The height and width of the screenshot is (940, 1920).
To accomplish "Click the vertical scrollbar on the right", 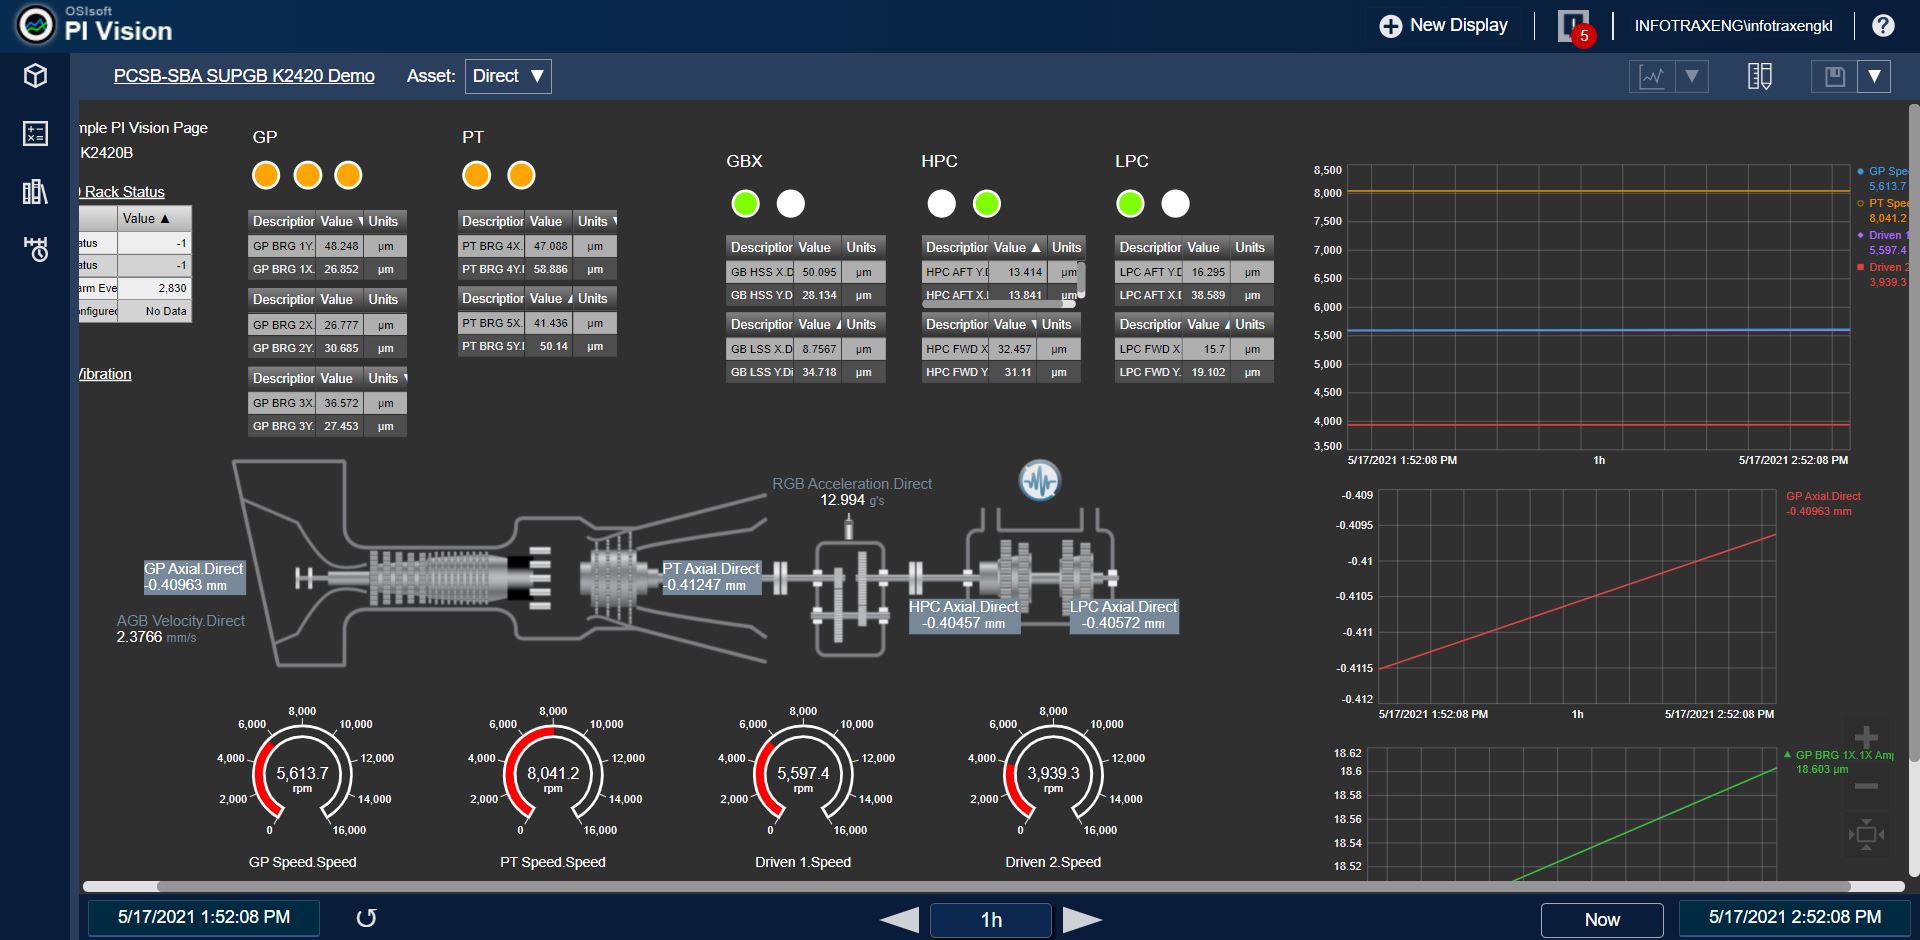I will 1914,433.
